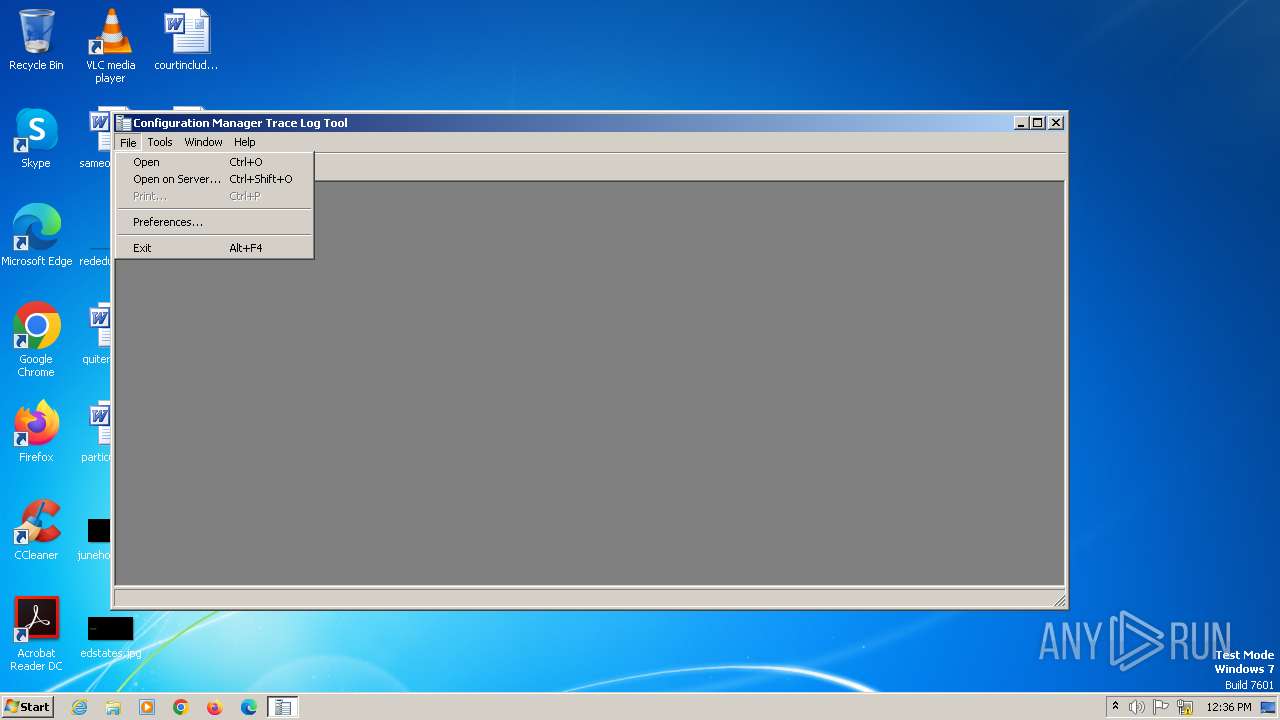Open Action Center flag tray icon
The image size is (1280, 720).
pos(1161,707)
